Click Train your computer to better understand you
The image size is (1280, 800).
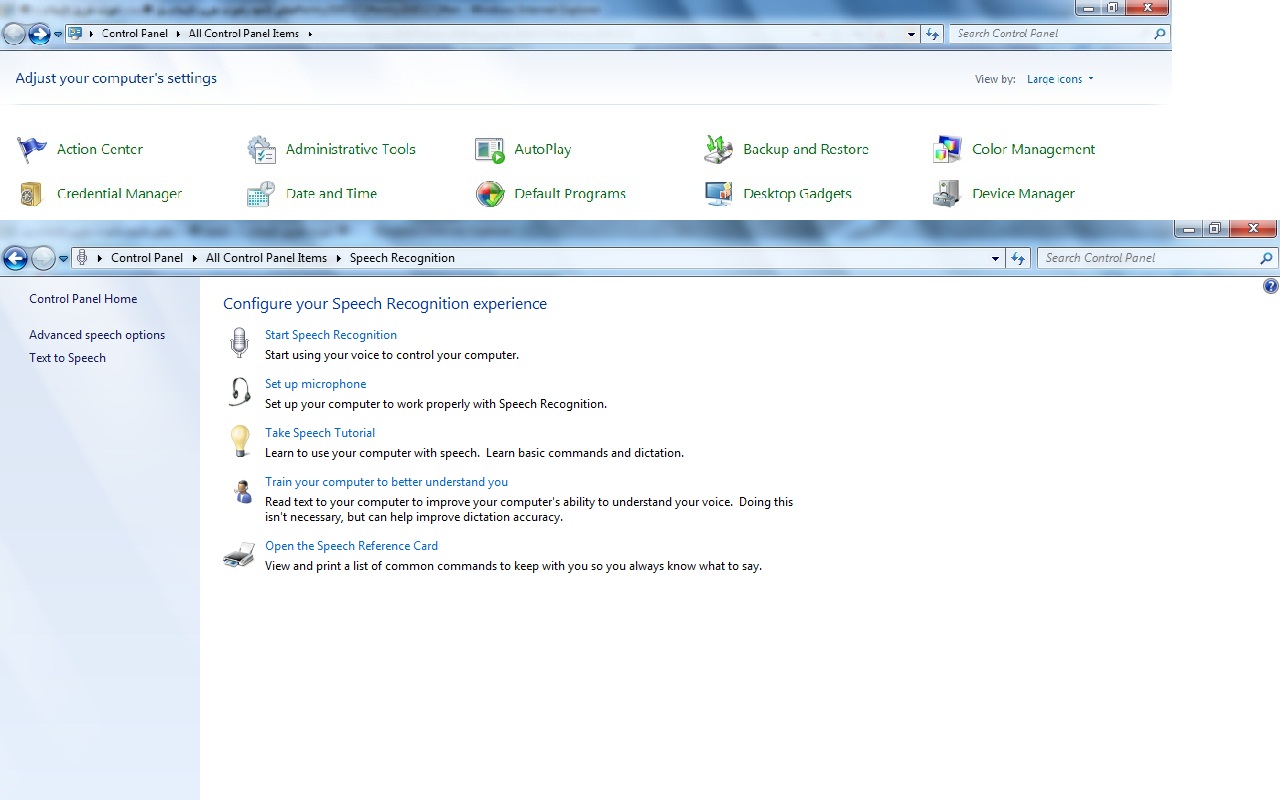point(386,482)
